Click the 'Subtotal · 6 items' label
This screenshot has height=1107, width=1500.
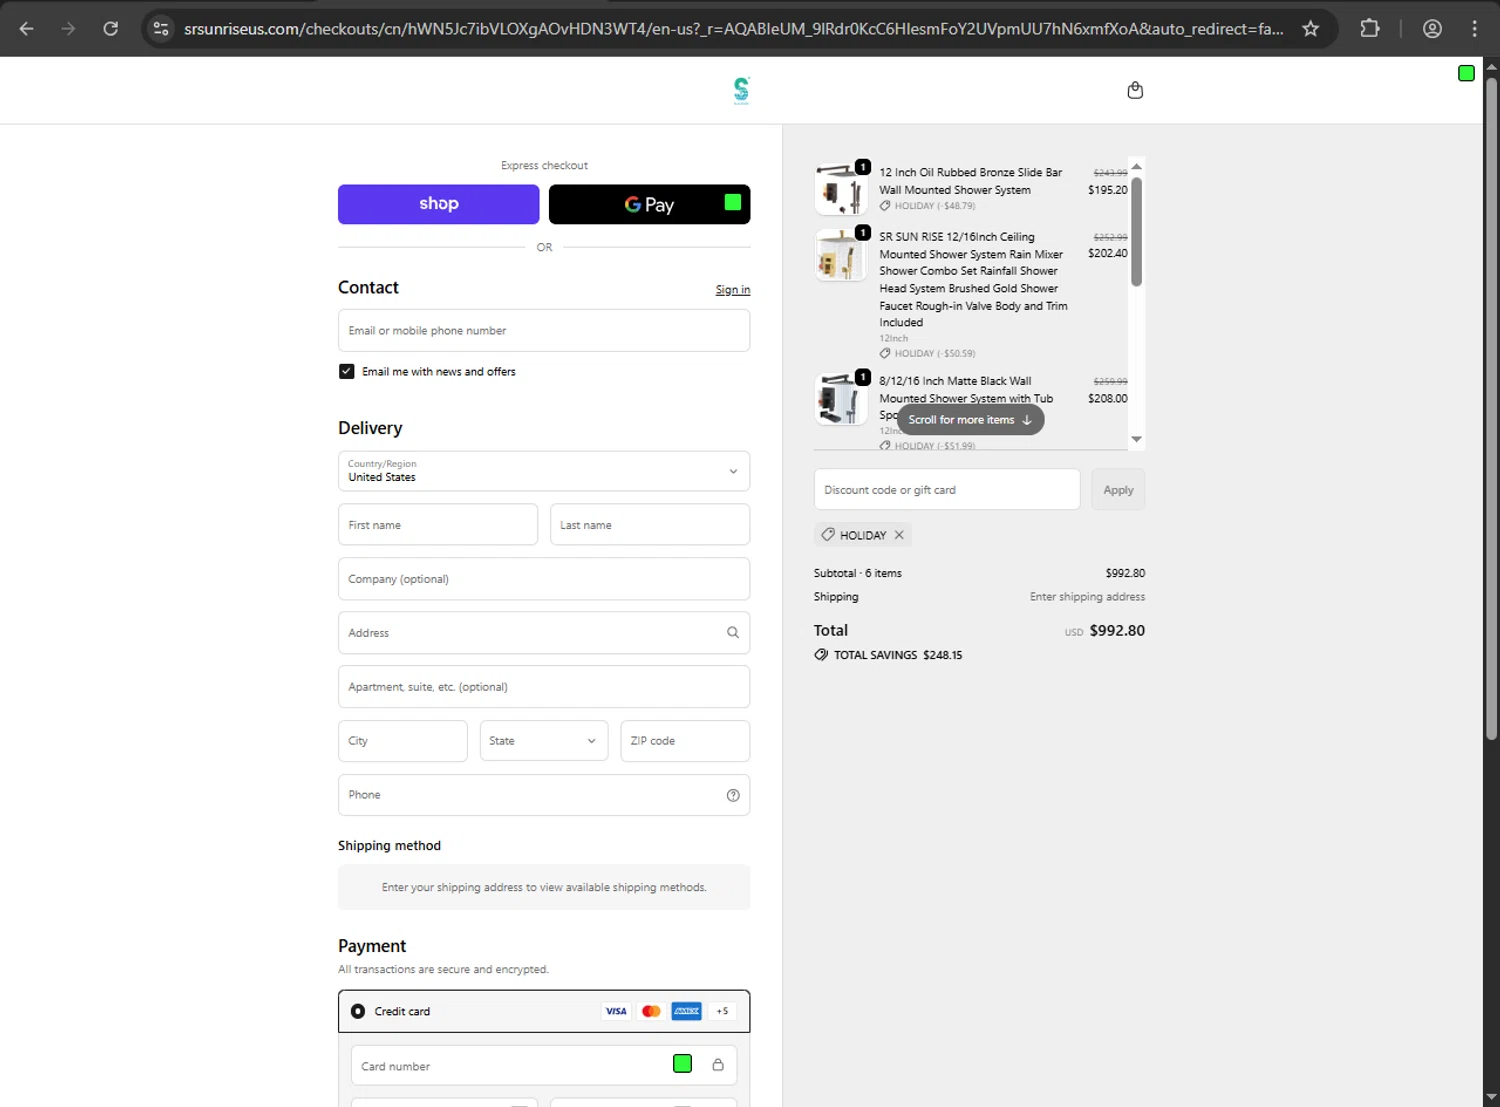pyautogui.click(x=858, y=573)
